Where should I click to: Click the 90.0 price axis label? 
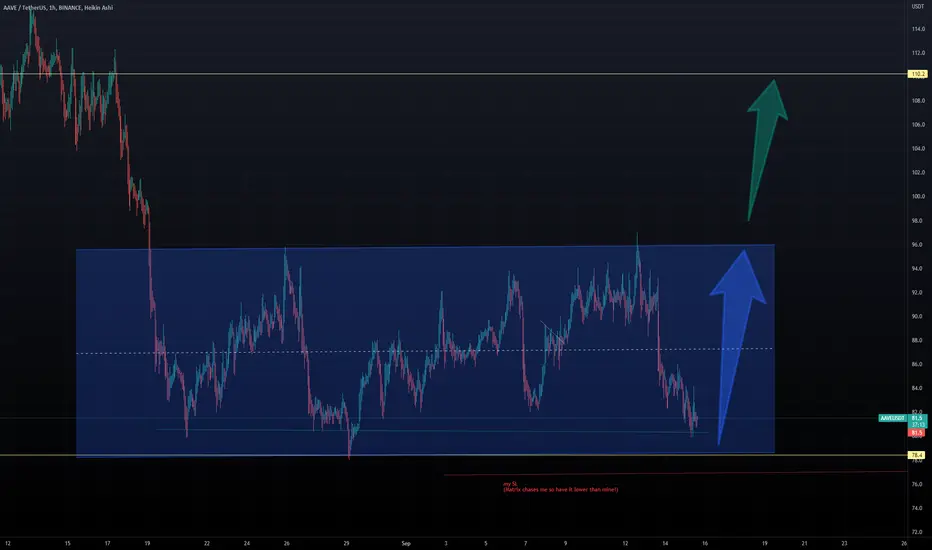pos(917,316)
